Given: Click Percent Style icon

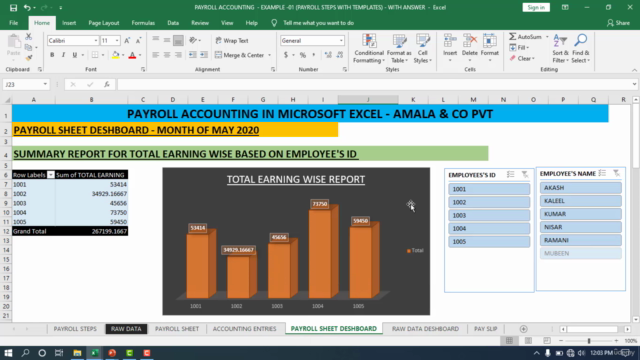Looking at the screenshot, I should tap(303, 55).
